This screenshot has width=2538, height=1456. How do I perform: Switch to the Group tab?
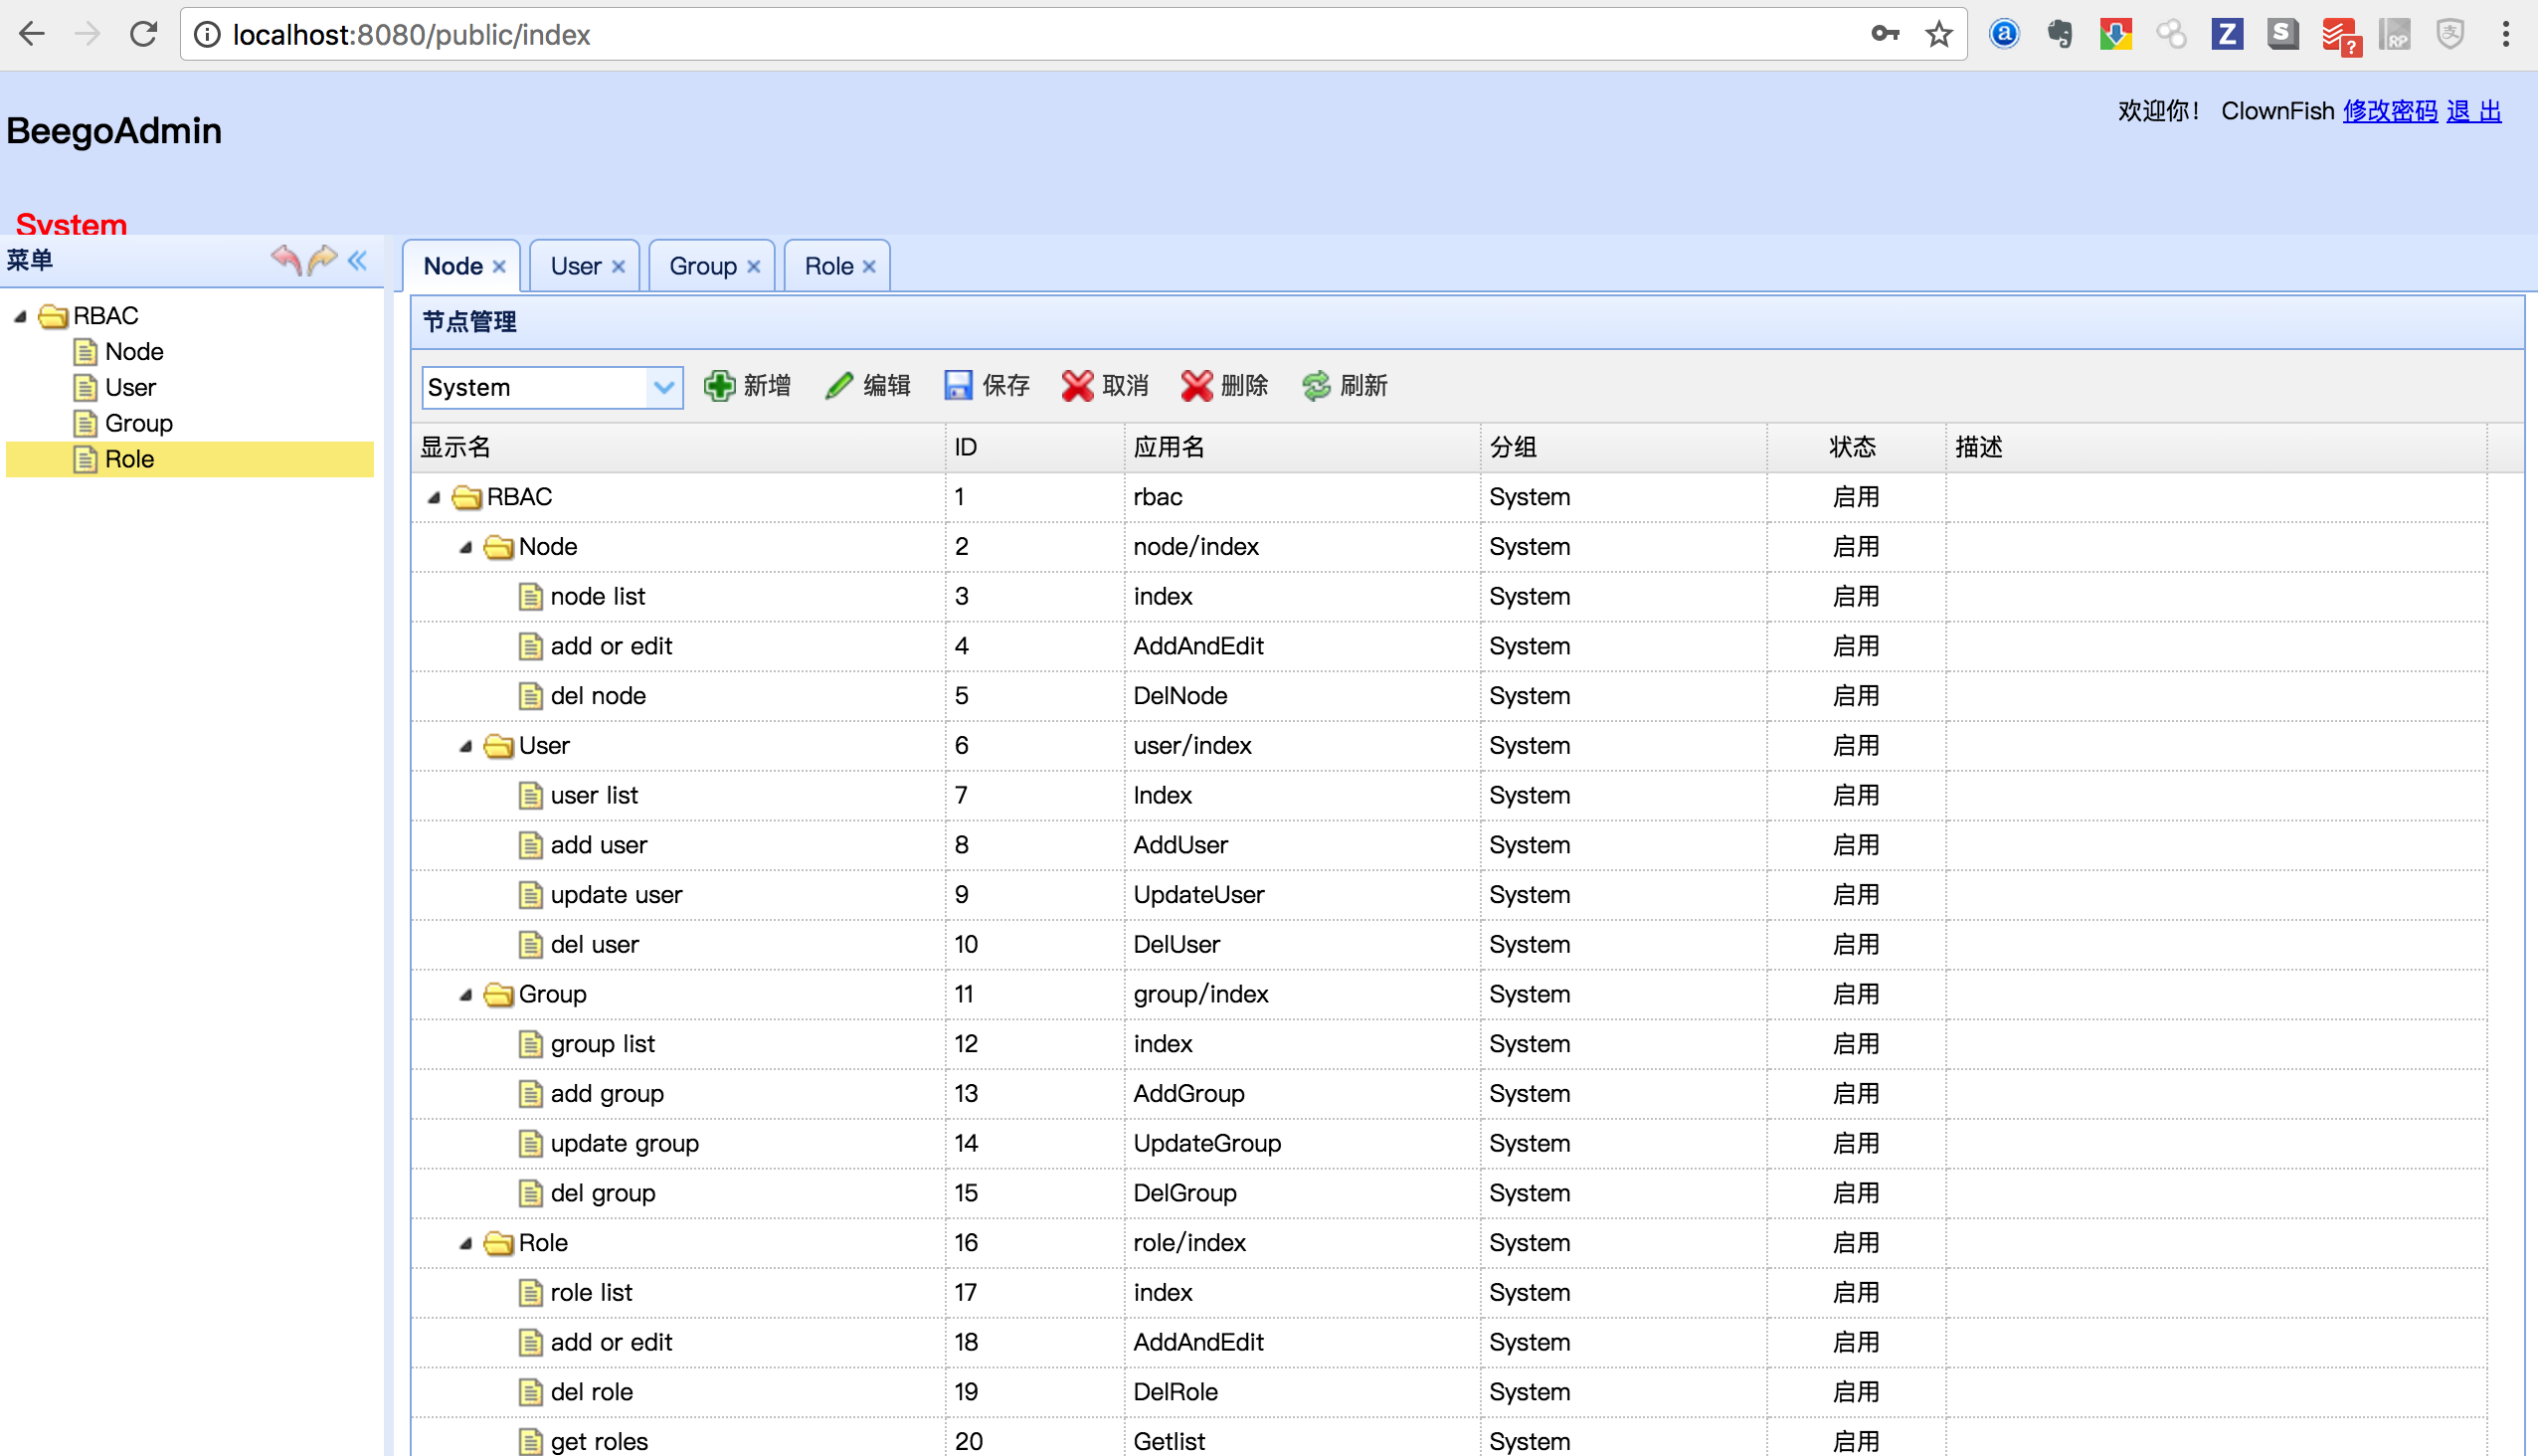[702, 266]
